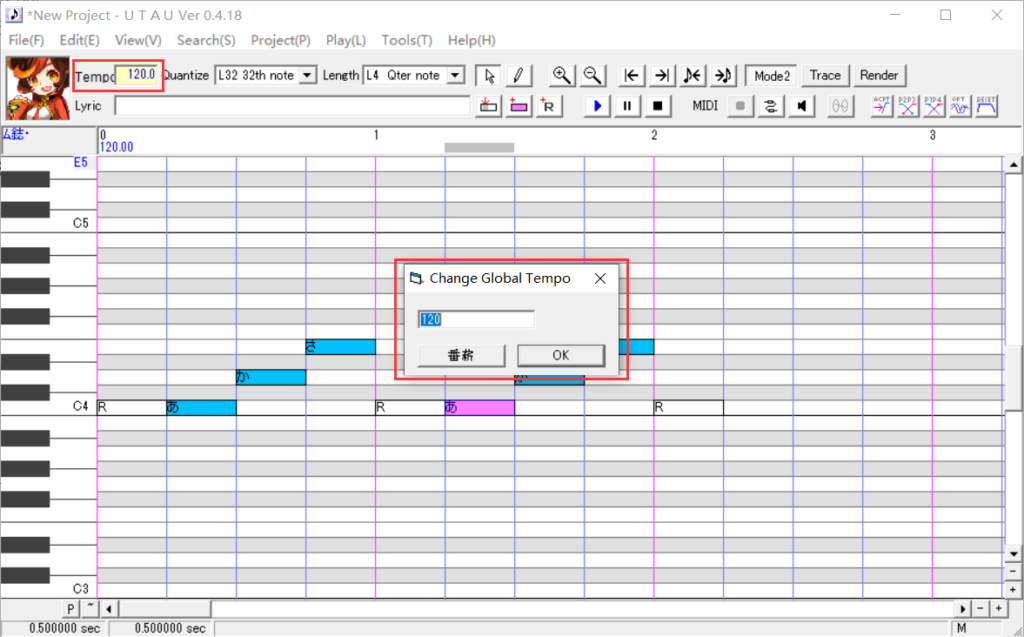Screen dimensions: 1024x637
Task: Click the insert rest 'R' icon
Action: [548, 105]
